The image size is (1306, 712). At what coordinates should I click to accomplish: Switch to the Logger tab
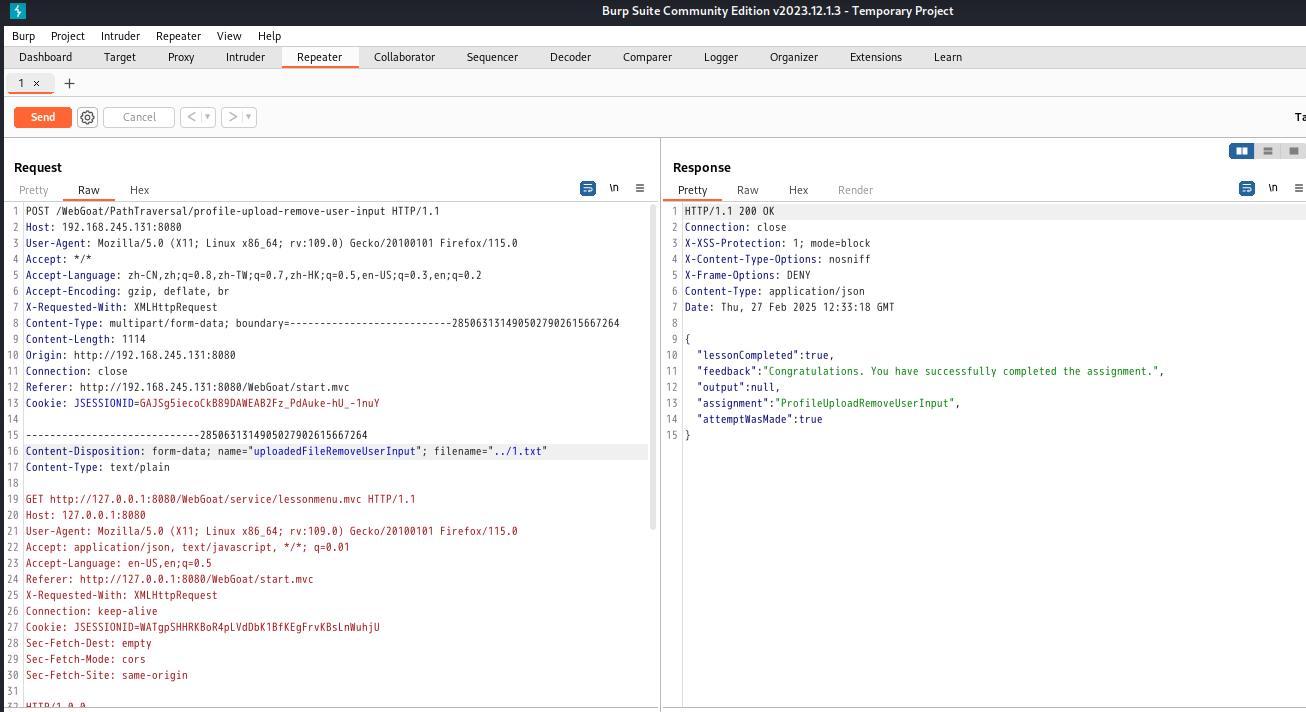(x=721, y=57)
